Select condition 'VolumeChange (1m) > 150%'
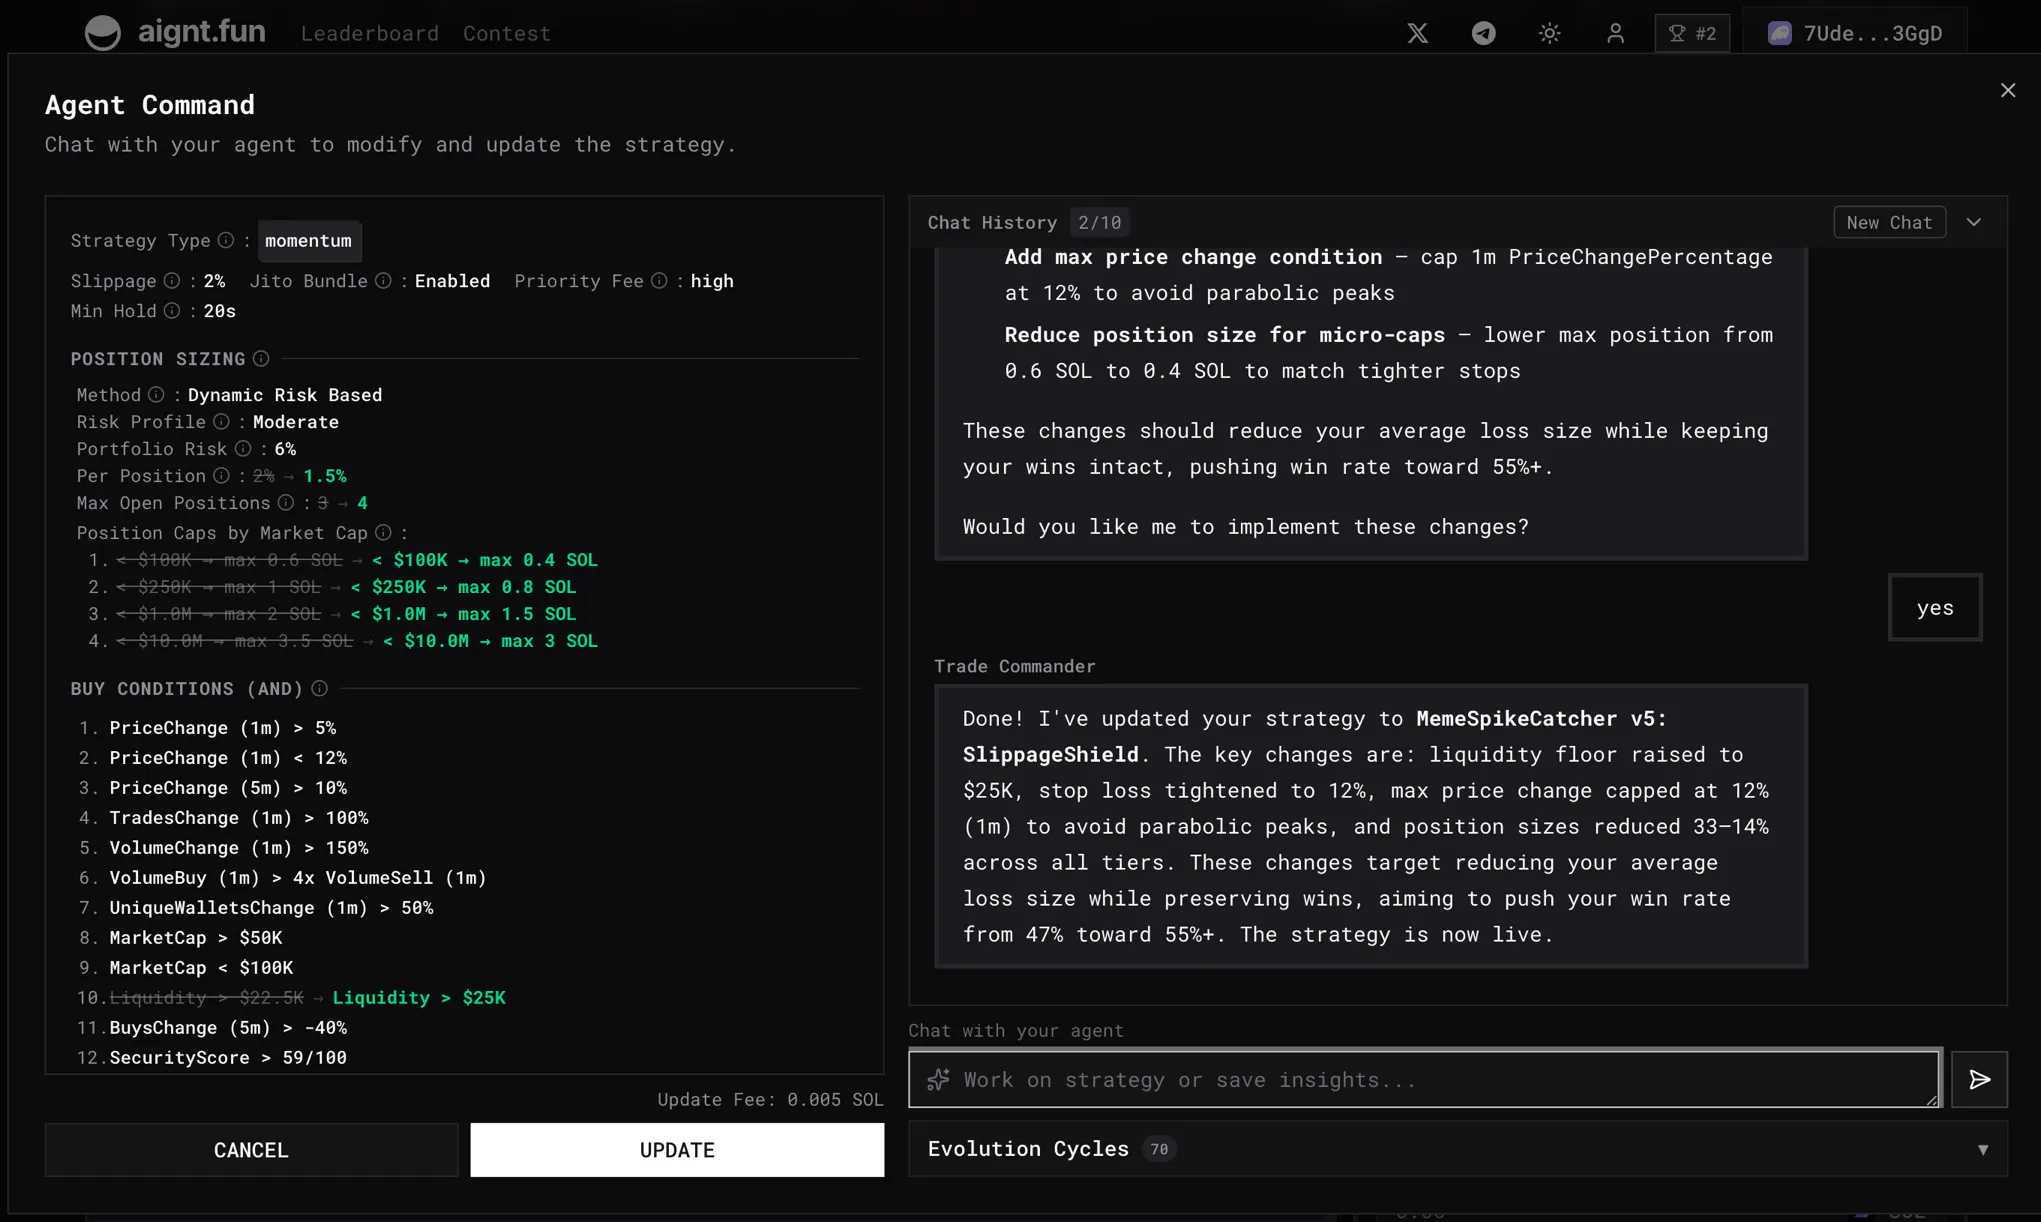The width and height of the screenshot is (2041, 1222). point(239,848)
